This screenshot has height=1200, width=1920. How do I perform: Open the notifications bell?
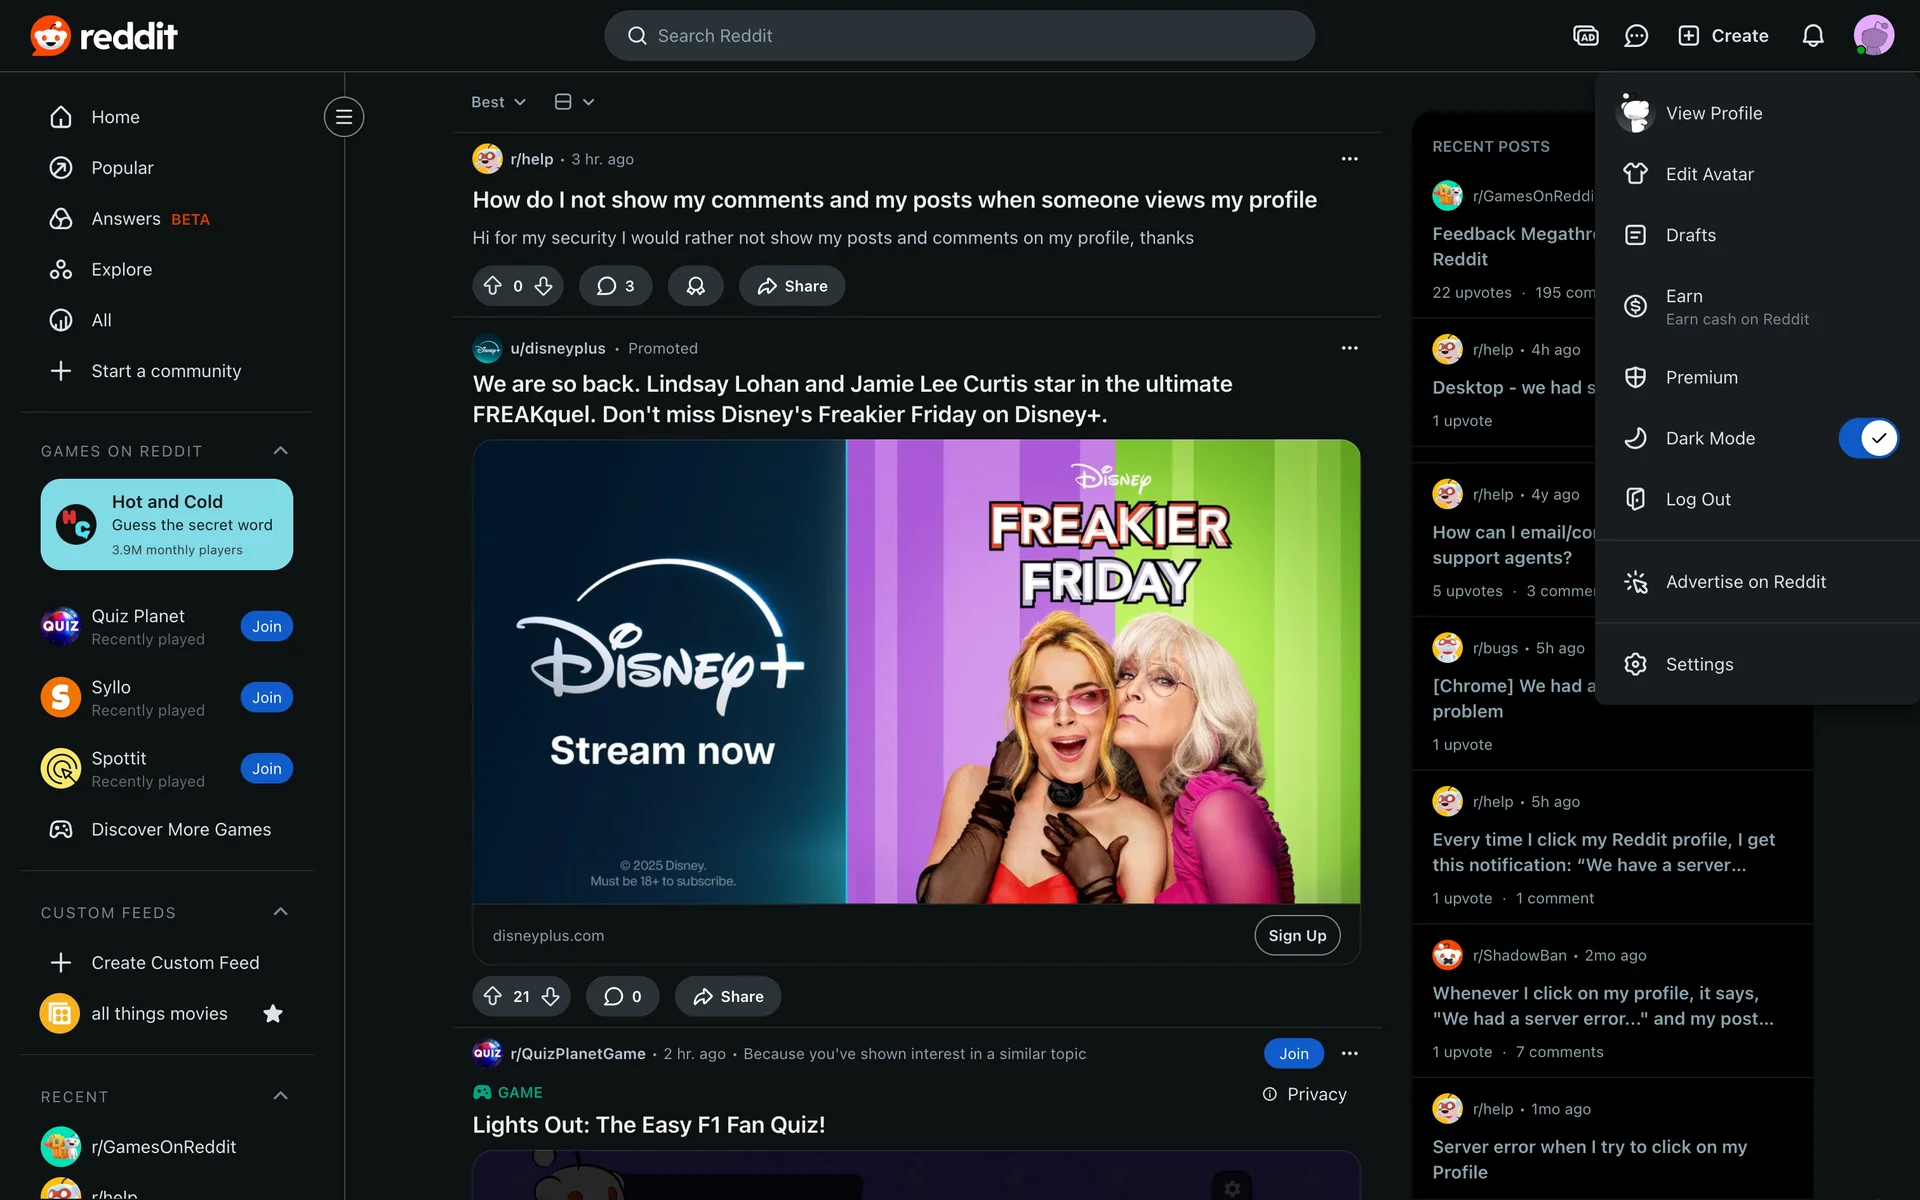coord(1812,36)
